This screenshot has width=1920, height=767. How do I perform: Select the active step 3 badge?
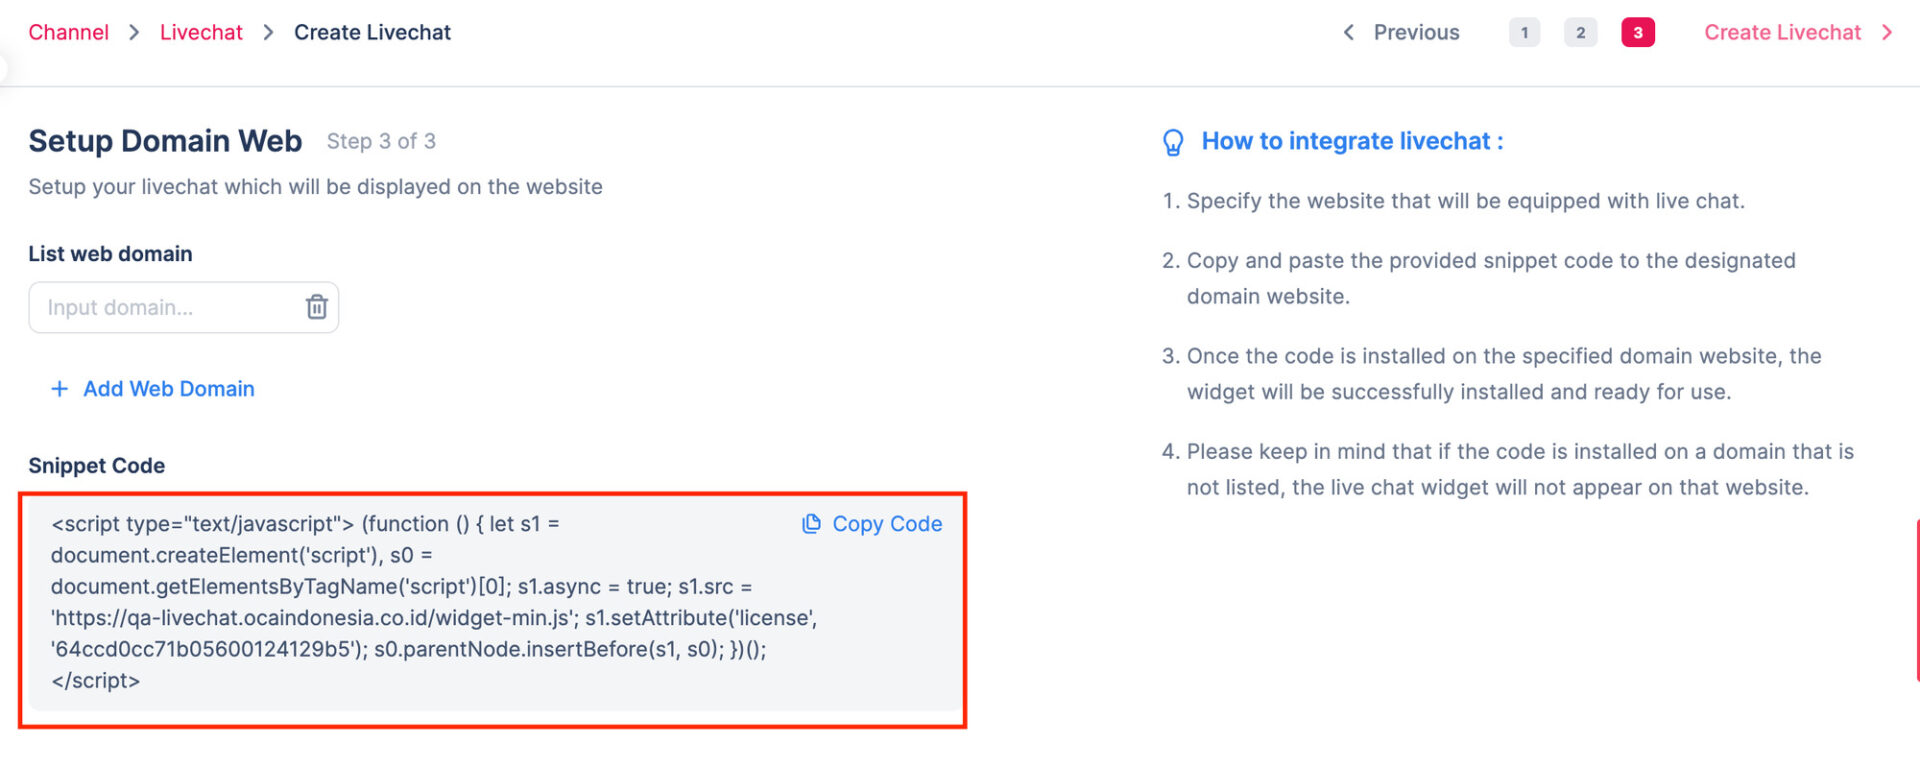(x=1637, y=33)
